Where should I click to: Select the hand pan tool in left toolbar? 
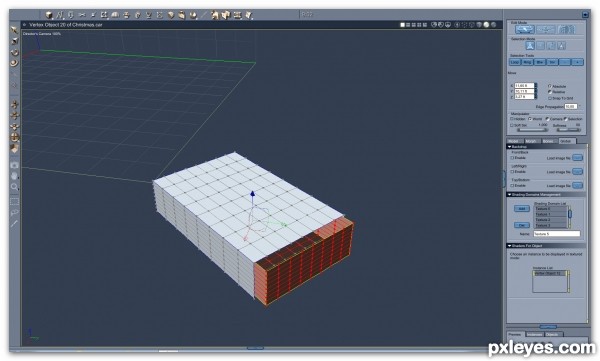(14, 176)
